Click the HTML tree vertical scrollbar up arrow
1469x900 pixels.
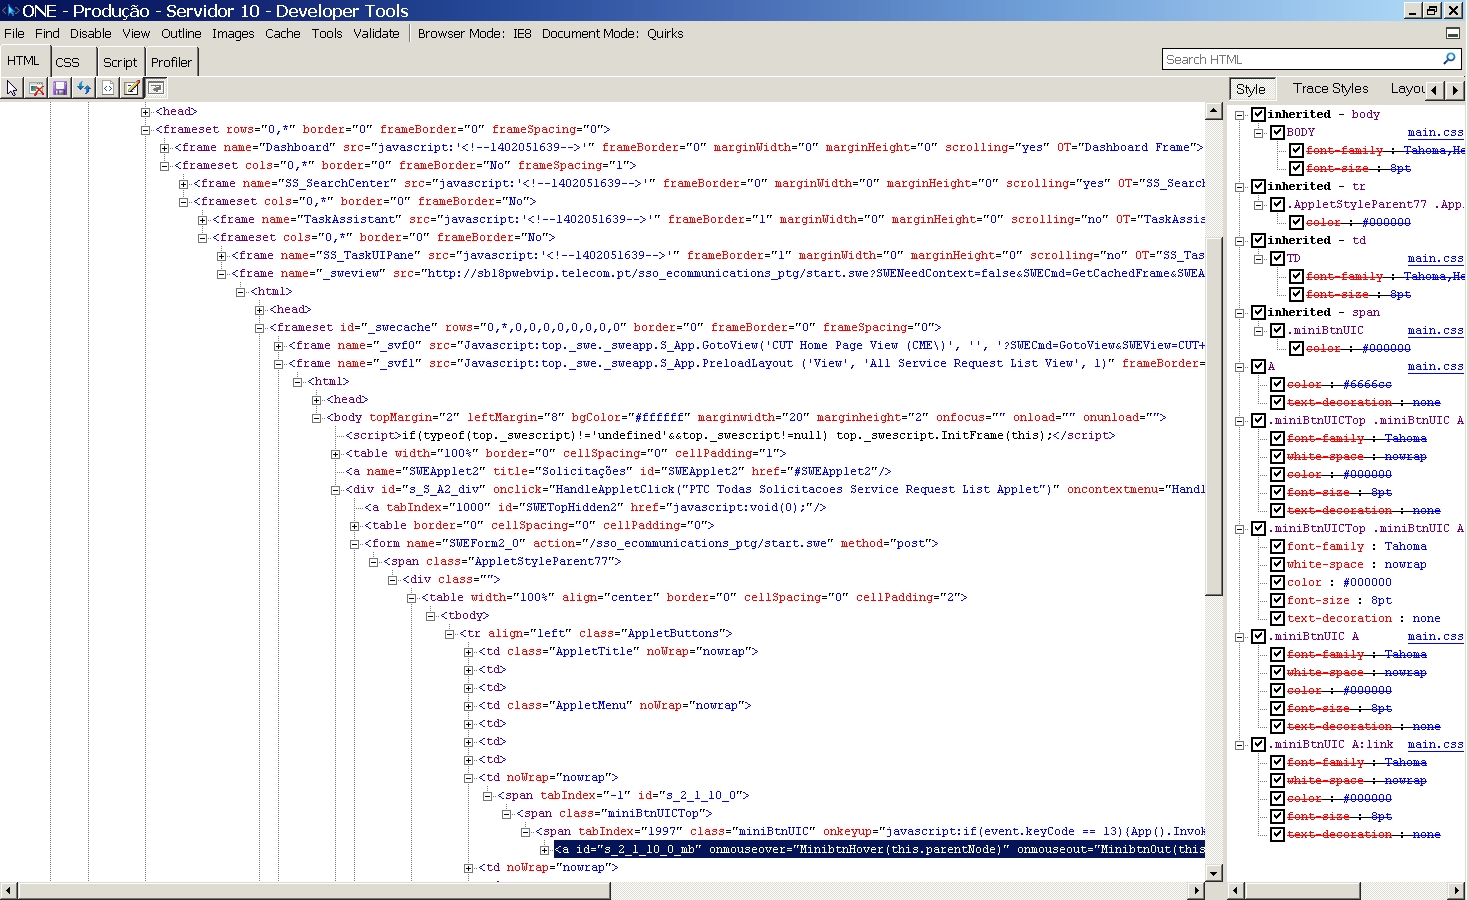(x=1214, y=111)
